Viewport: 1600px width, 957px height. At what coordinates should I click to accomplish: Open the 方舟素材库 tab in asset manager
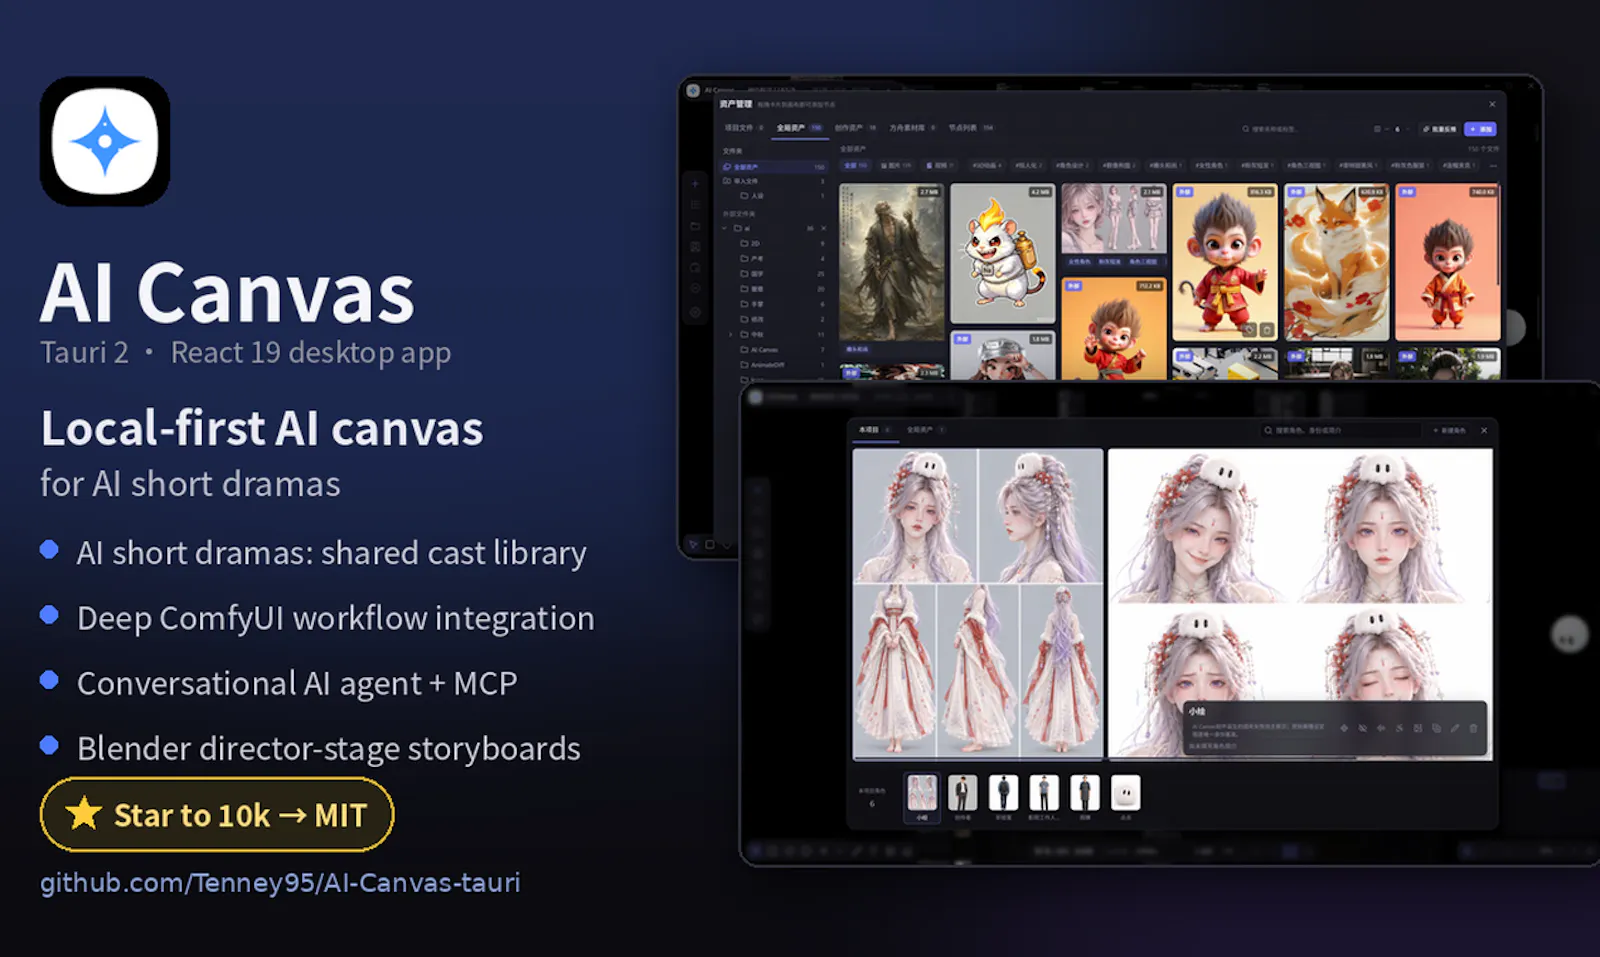[x=912, y=128]
